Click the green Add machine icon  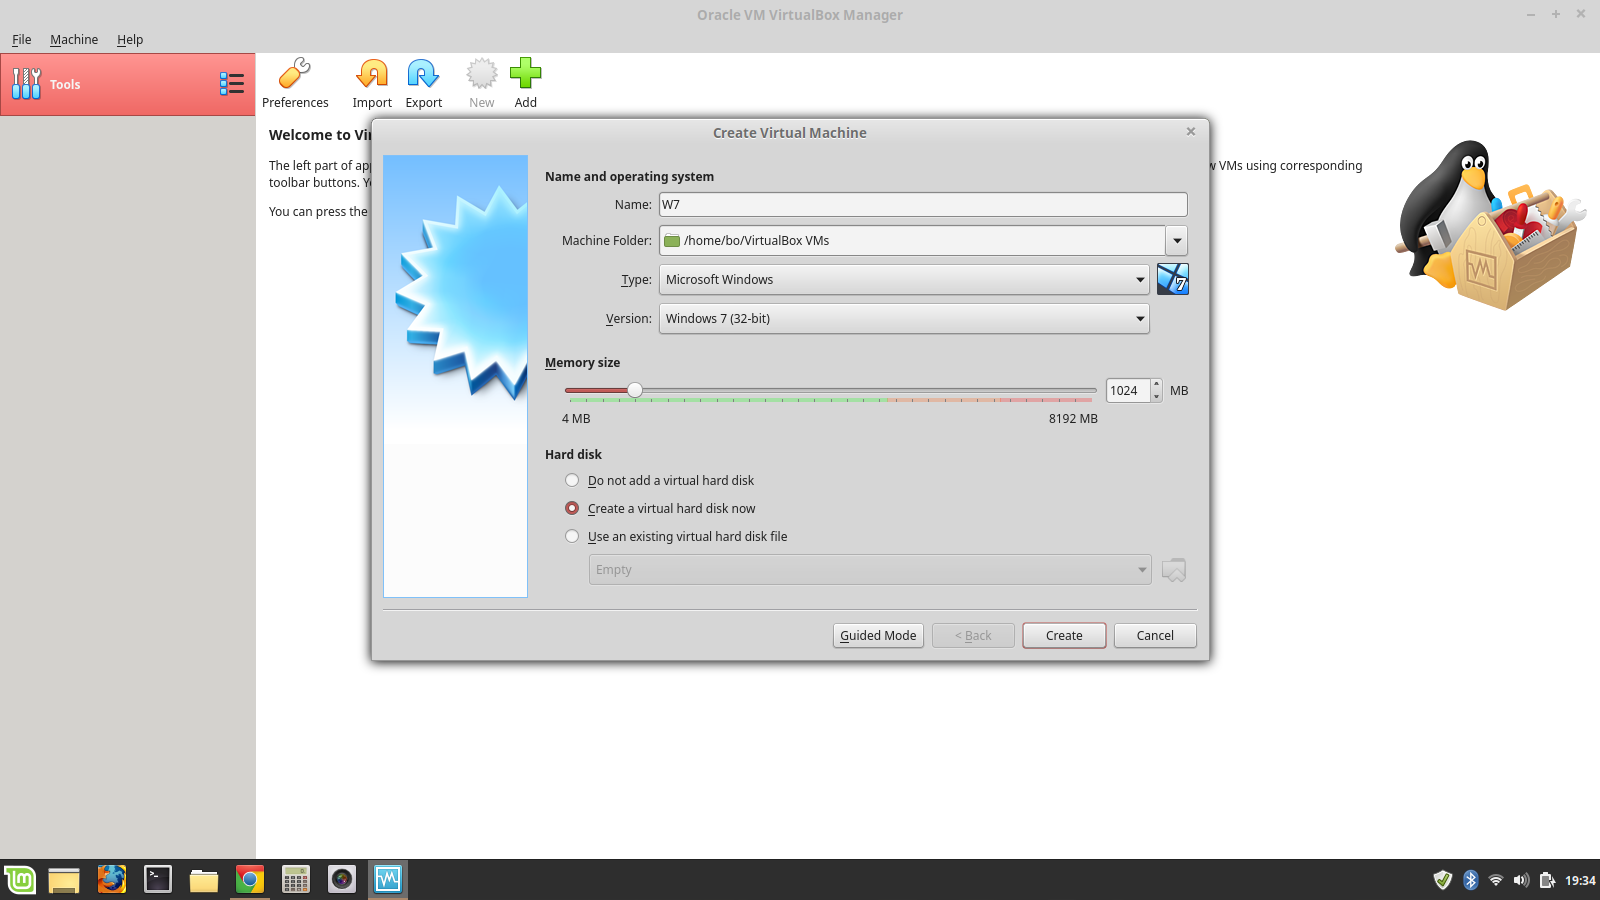pyautogui.click(x=525, y=74)
